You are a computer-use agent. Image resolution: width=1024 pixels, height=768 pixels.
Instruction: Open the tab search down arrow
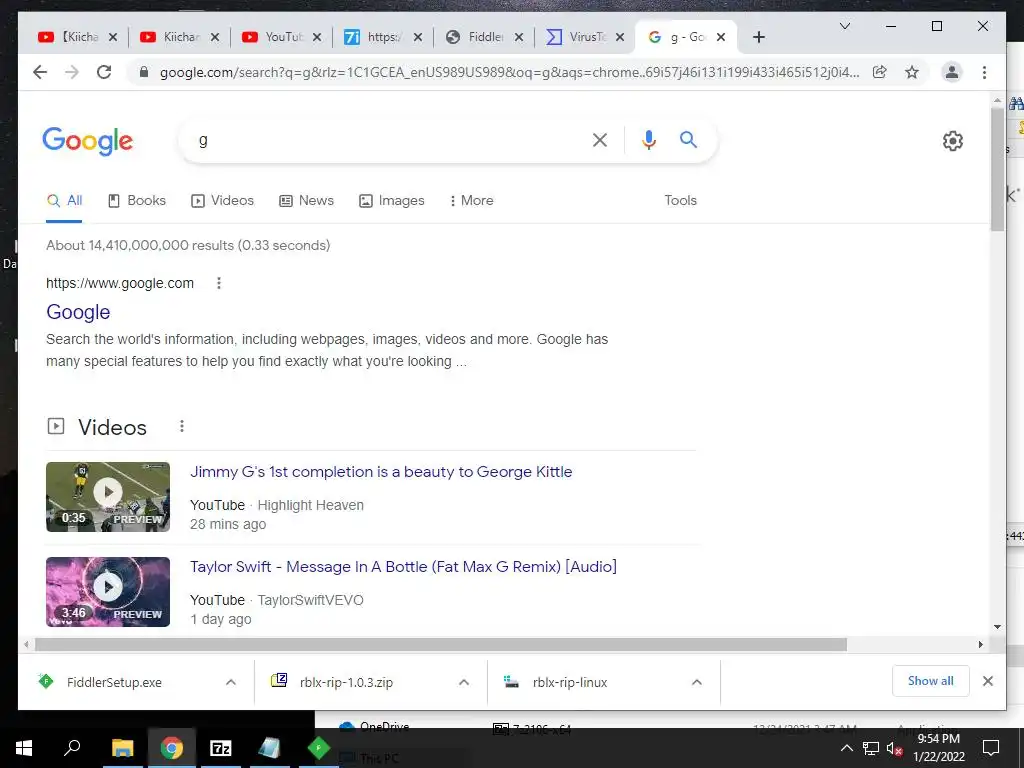pos(844,26)
